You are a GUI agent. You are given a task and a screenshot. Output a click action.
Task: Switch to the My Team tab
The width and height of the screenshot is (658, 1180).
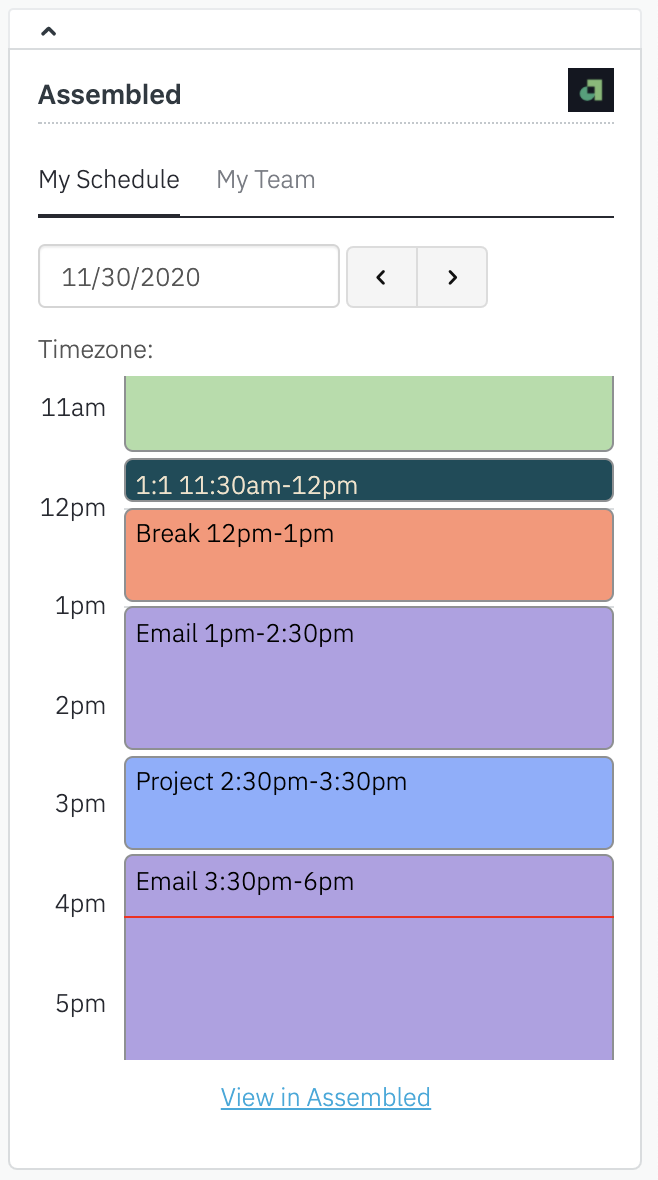[266, 180]
